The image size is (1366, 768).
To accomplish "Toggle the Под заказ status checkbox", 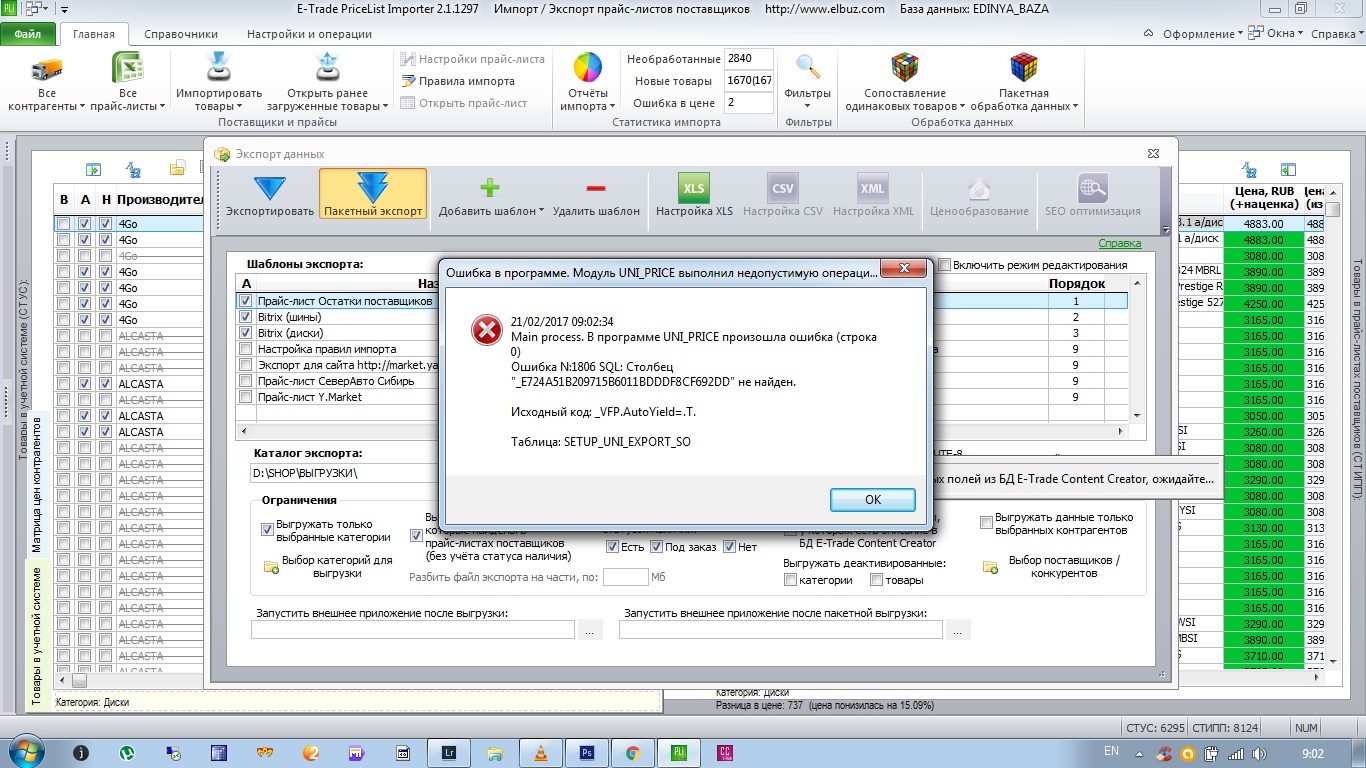I will (x=656, y=547).
